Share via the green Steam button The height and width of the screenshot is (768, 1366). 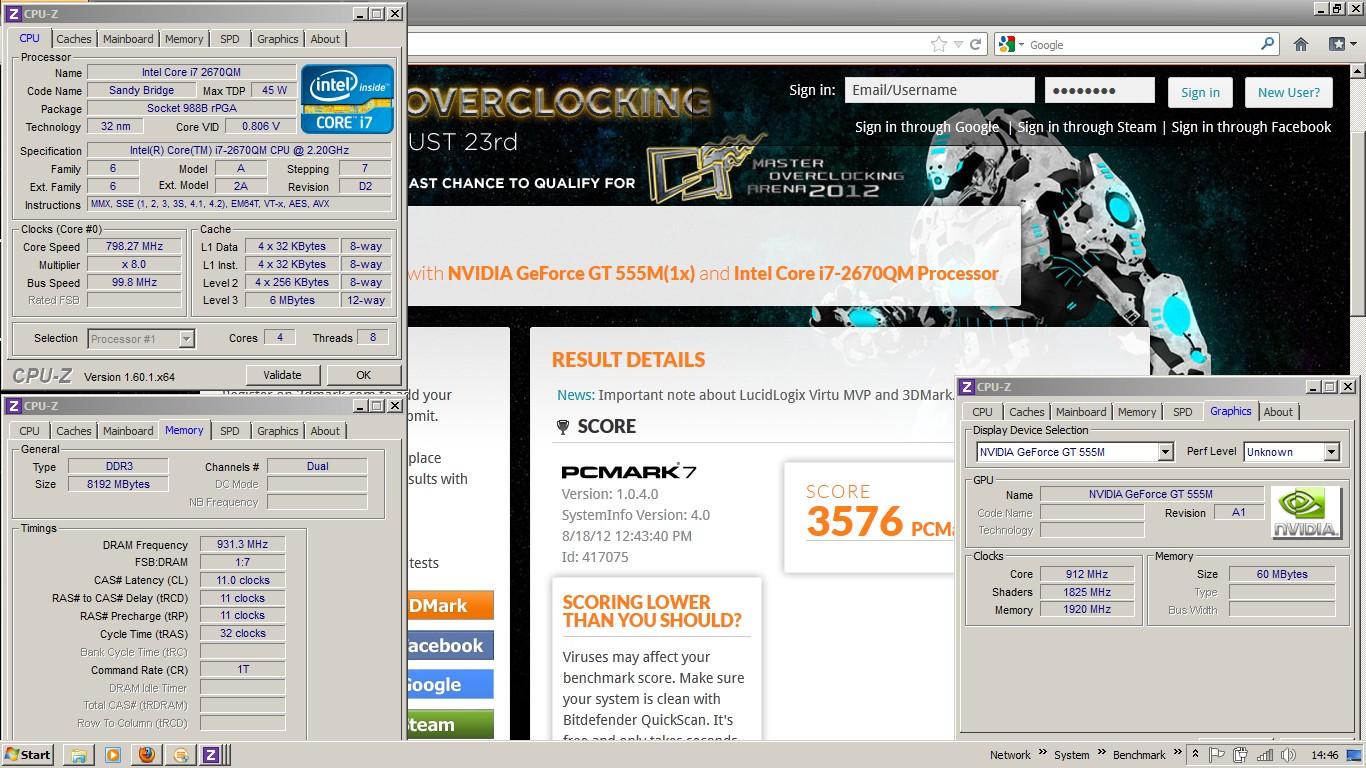point(450,724)
